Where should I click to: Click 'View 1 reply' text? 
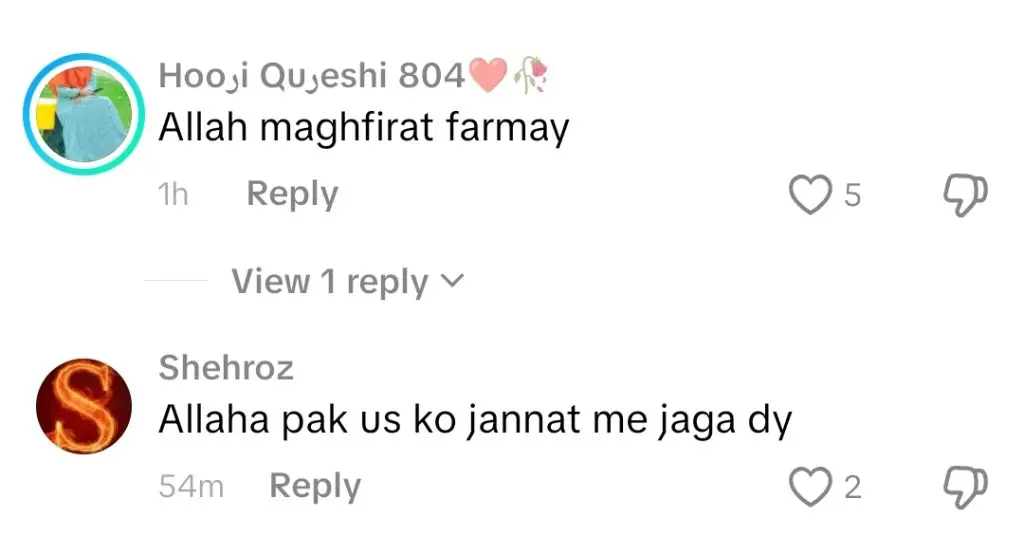[330, 282]
